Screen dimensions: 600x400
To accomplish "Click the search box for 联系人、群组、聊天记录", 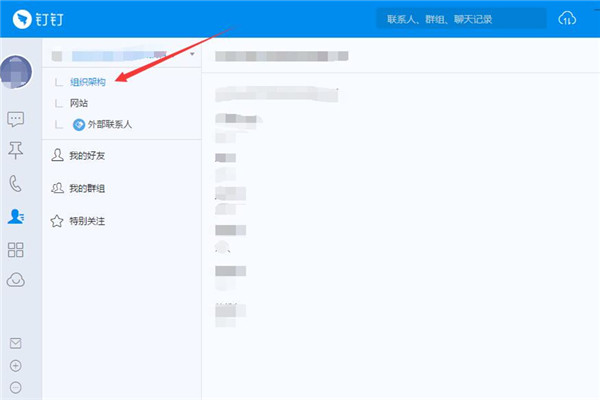I will (x=462, y=19).
